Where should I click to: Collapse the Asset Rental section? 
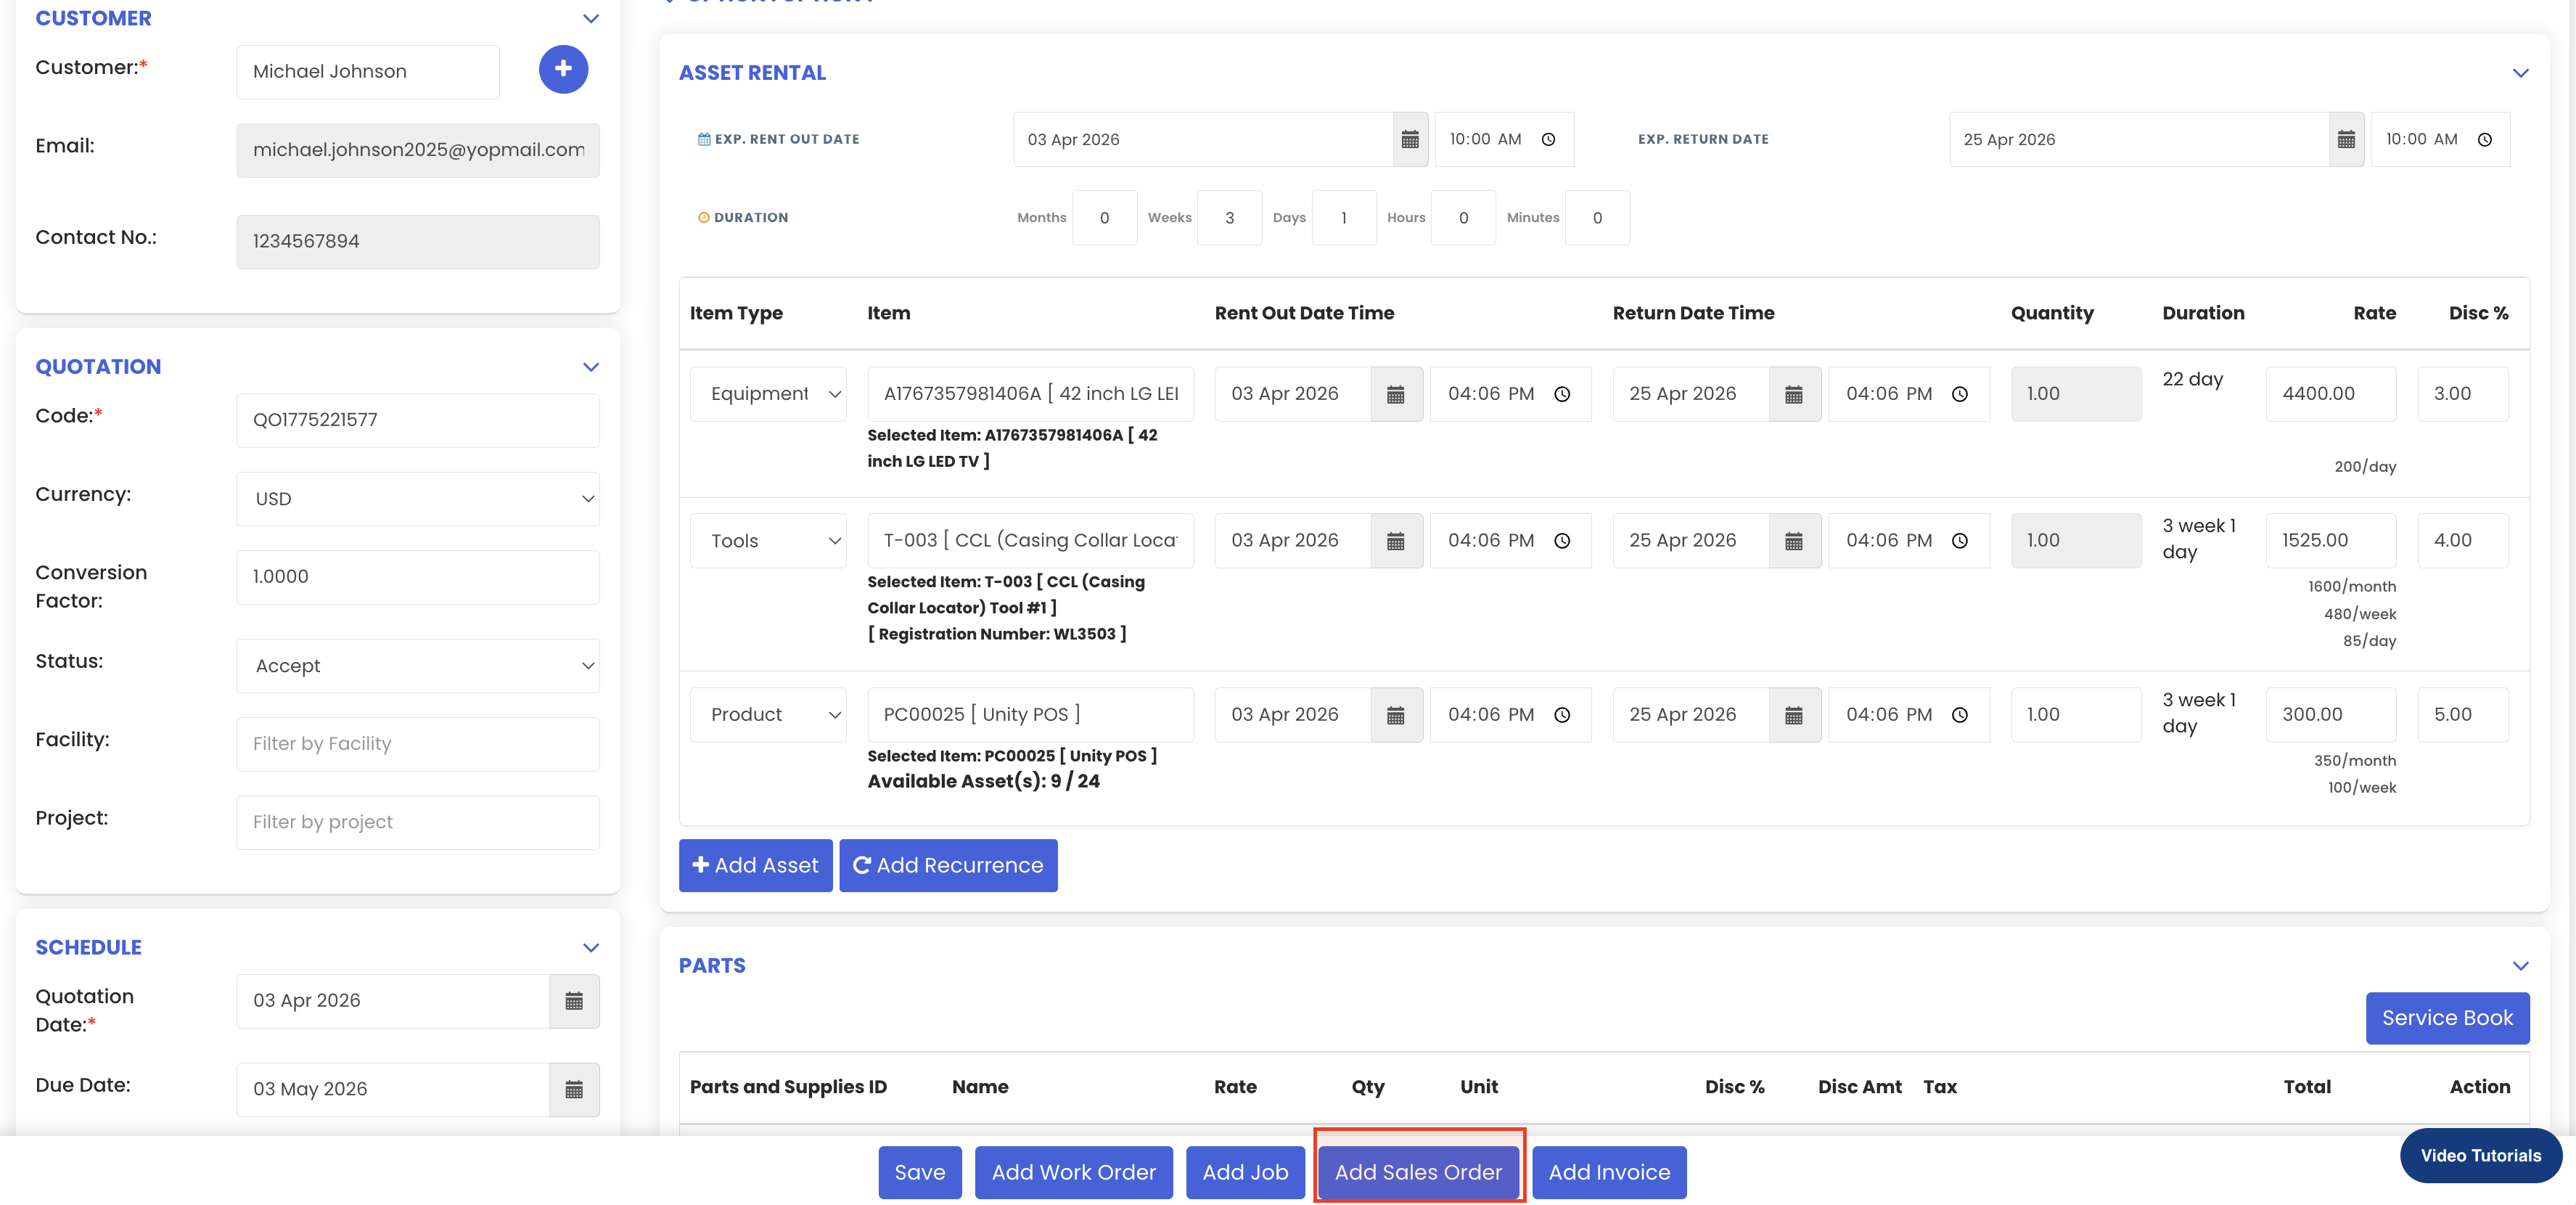(x=2520, y=73)
